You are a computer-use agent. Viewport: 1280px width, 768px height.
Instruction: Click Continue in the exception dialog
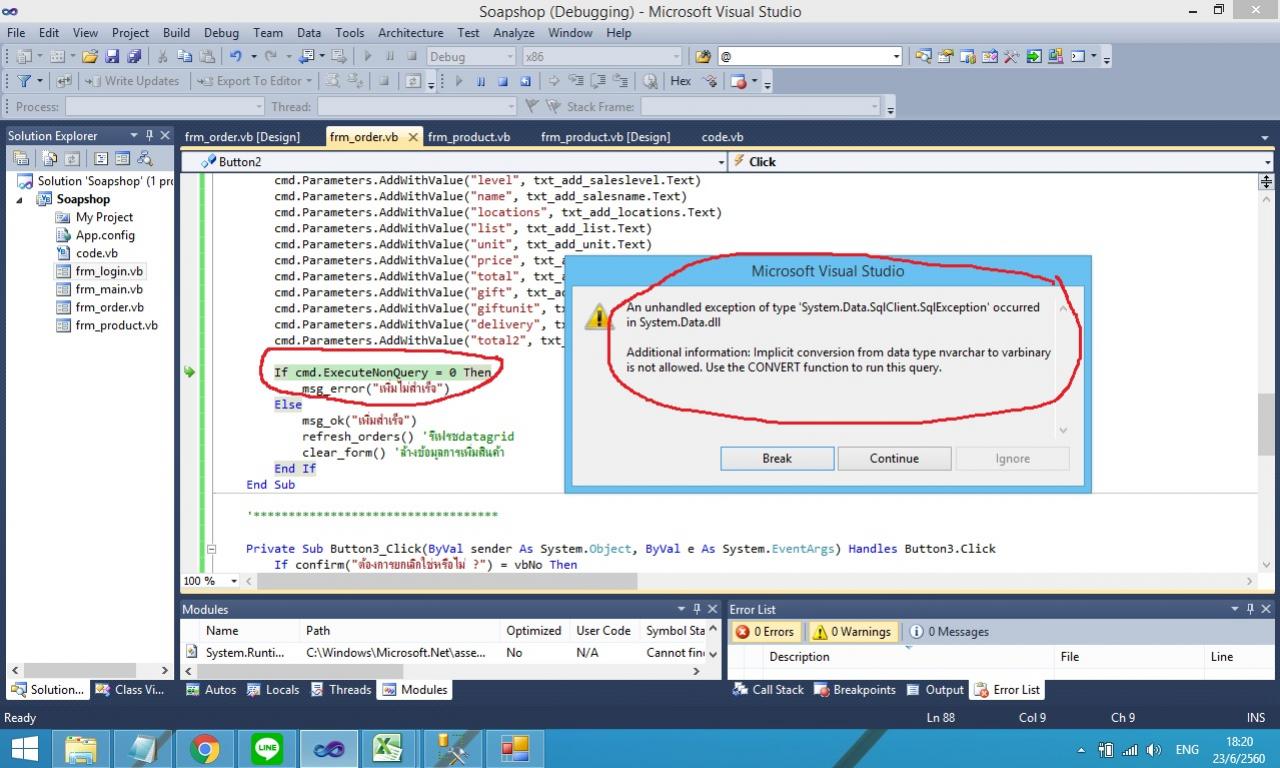[x=894, y=458]
